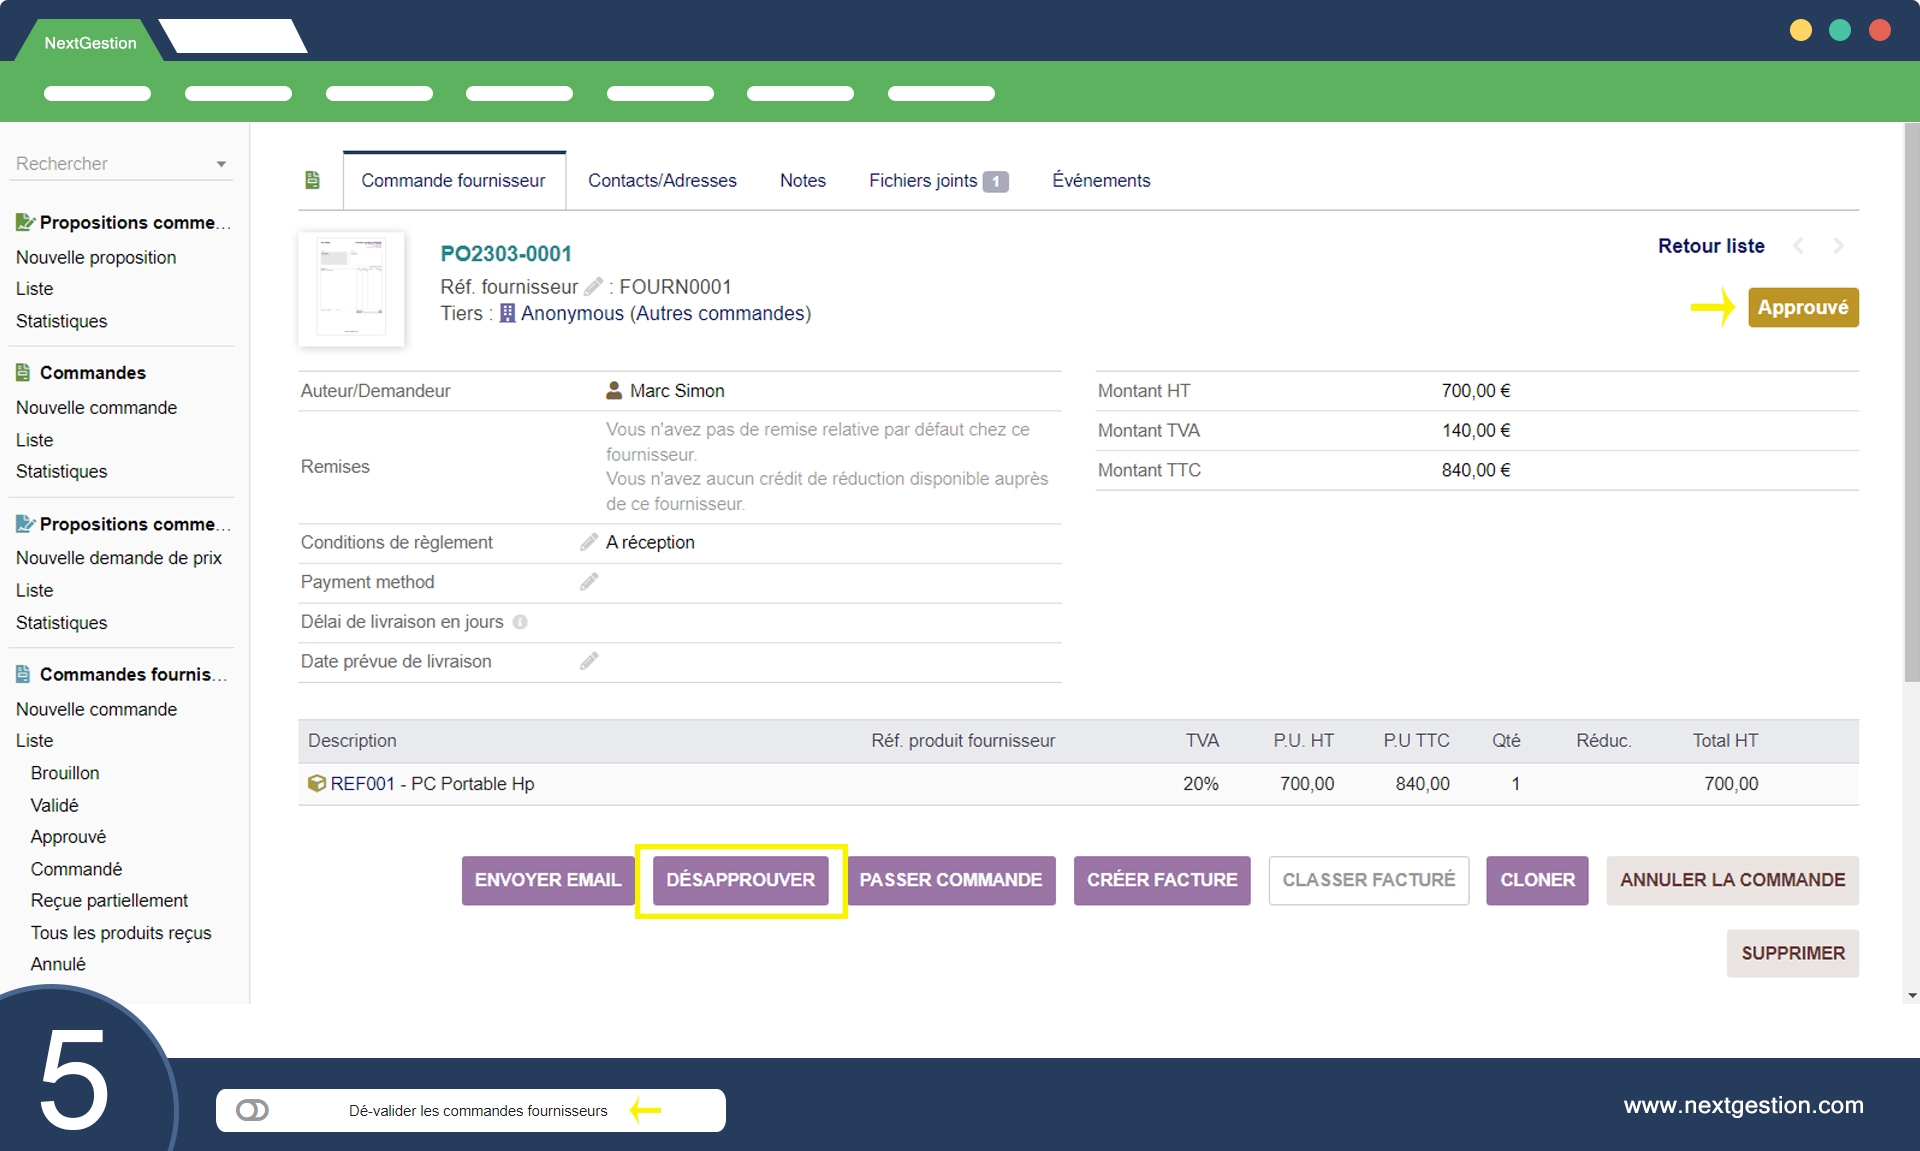Click the building icon beside Anonymous
Viewport: 1920px width, 1151px height.
point(507,314)
